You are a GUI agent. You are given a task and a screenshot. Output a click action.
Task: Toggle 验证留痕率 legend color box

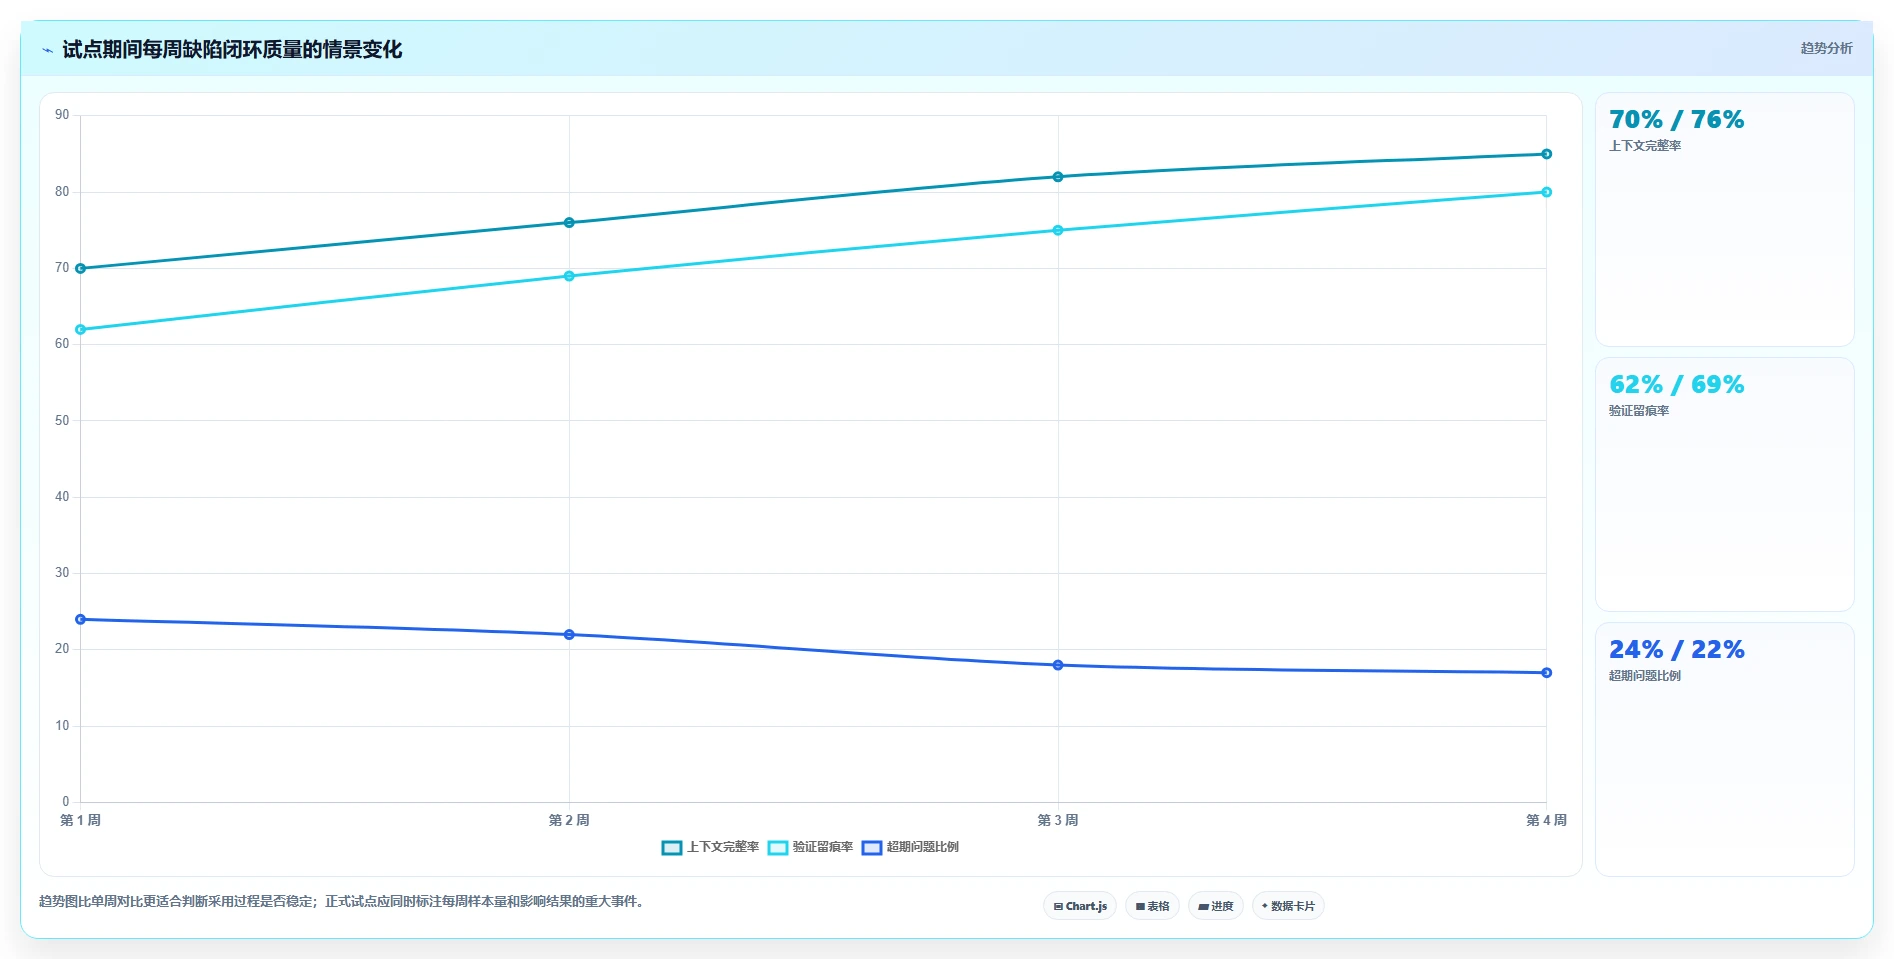click(778, 848)
